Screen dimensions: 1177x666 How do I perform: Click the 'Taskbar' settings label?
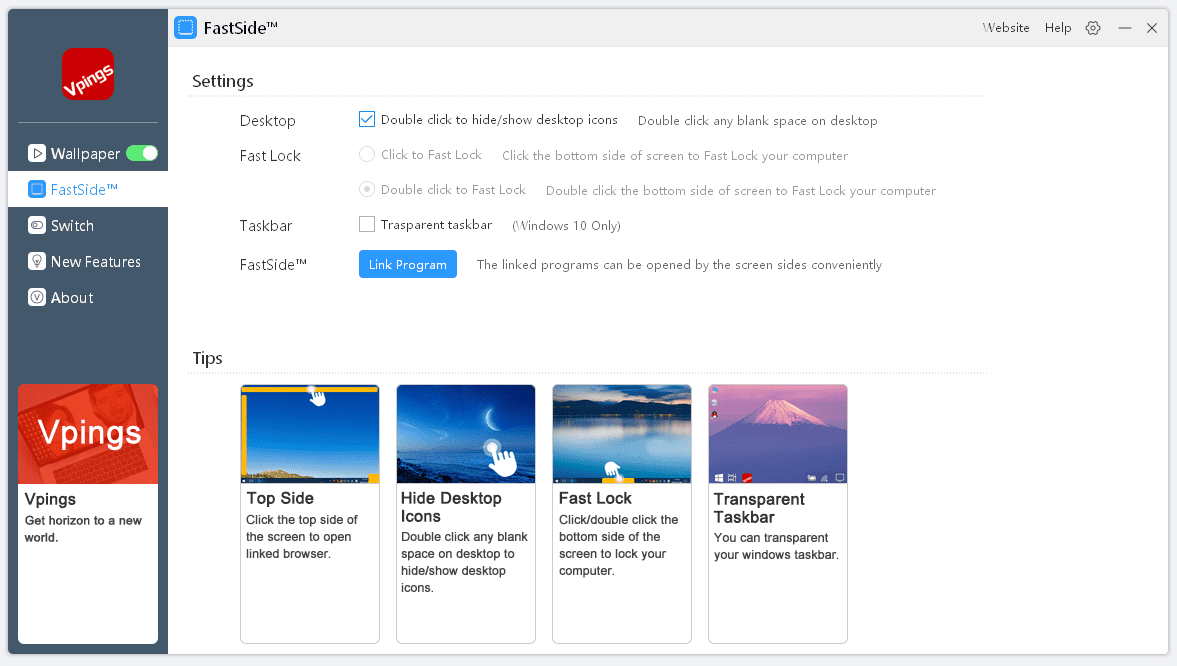click(266, 225)
